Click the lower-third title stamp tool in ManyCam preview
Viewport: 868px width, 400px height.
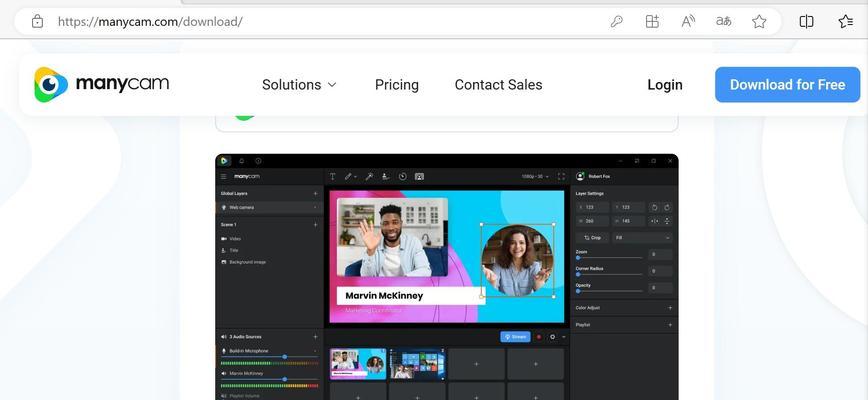pos(385,176)
